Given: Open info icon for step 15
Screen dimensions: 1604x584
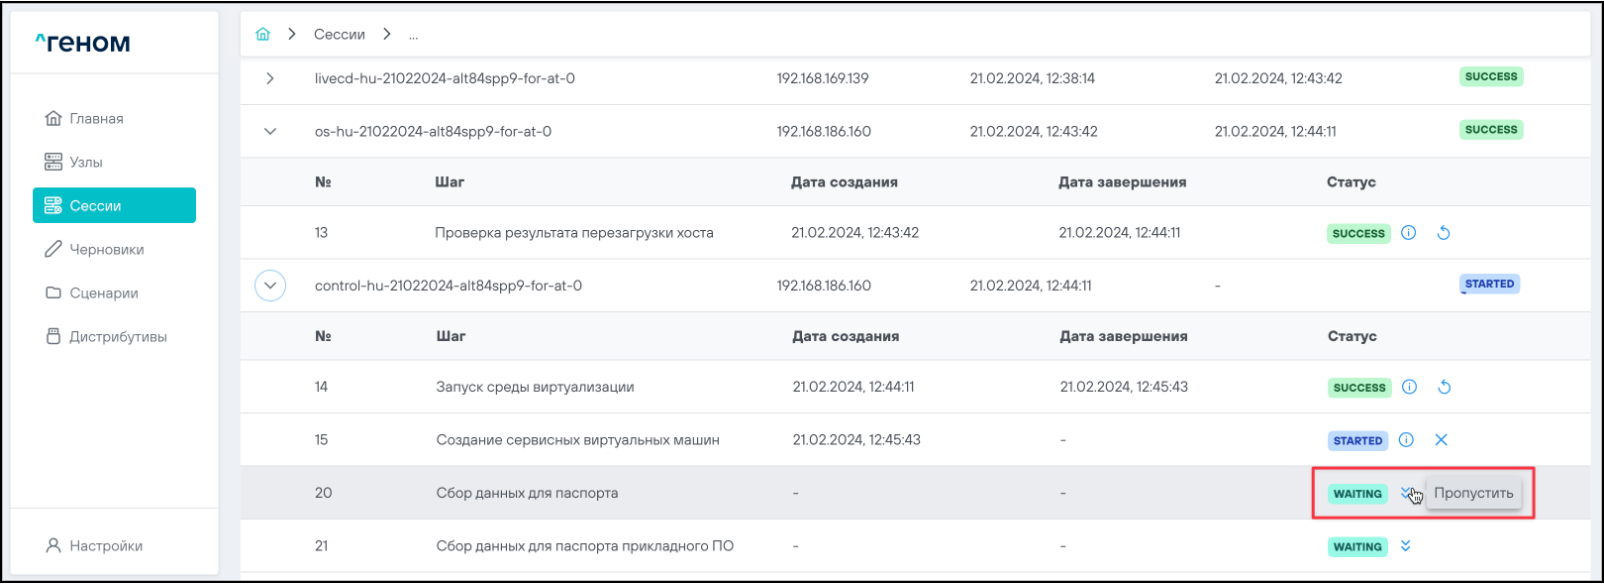Looking at the screenshot, I should click(x=1406, y=440).
